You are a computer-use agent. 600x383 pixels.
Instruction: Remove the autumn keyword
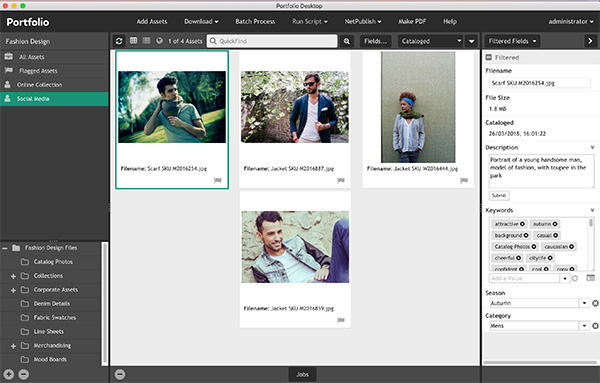click(x=555, y=224)
